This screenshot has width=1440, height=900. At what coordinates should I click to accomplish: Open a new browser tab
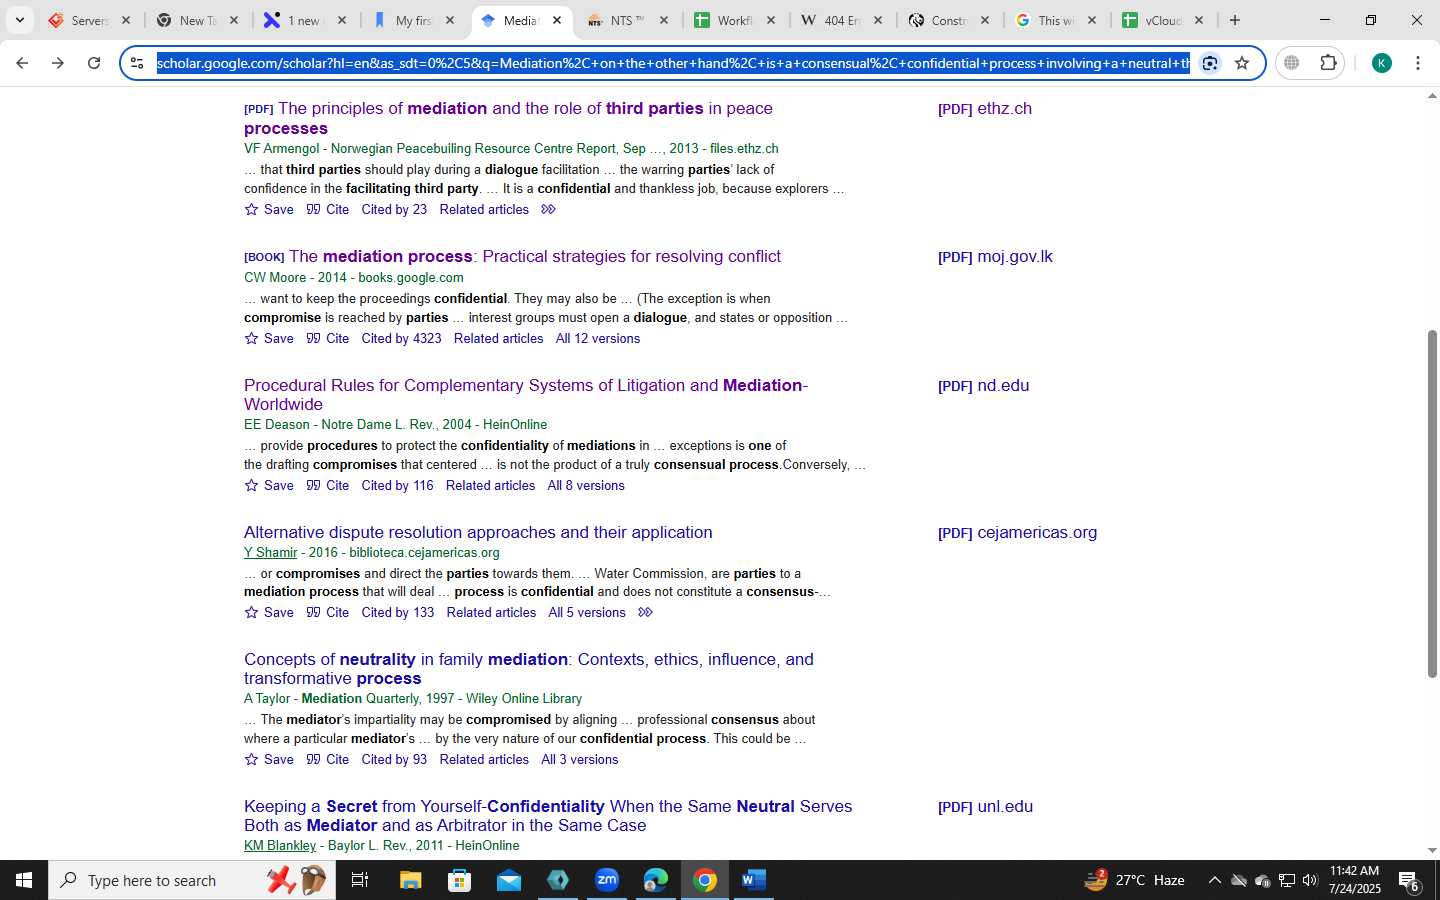pos(1235,20)
